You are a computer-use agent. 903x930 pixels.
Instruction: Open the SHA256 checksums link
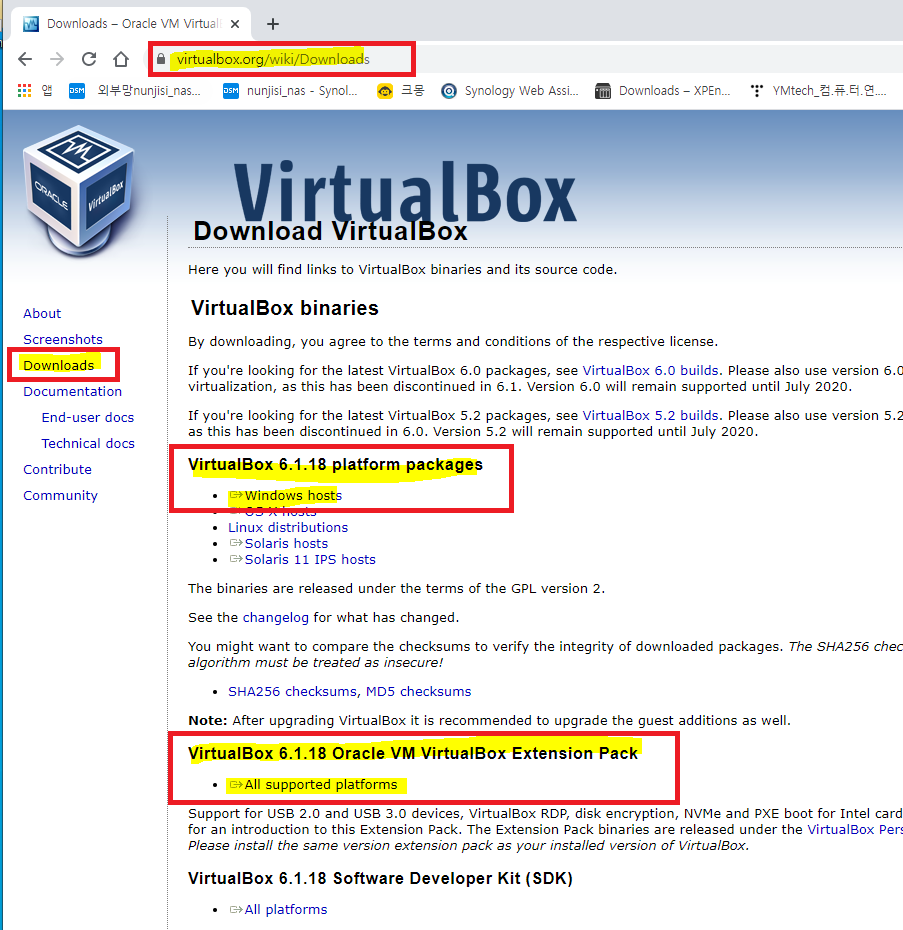tap(292, 692)
